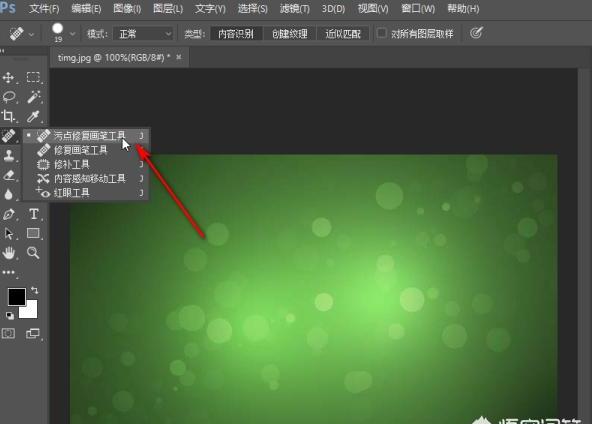Viewport: 592px width, 424px height.
Task: Select the Rectangular Marquee tool
Action: (x=33, y=77)
